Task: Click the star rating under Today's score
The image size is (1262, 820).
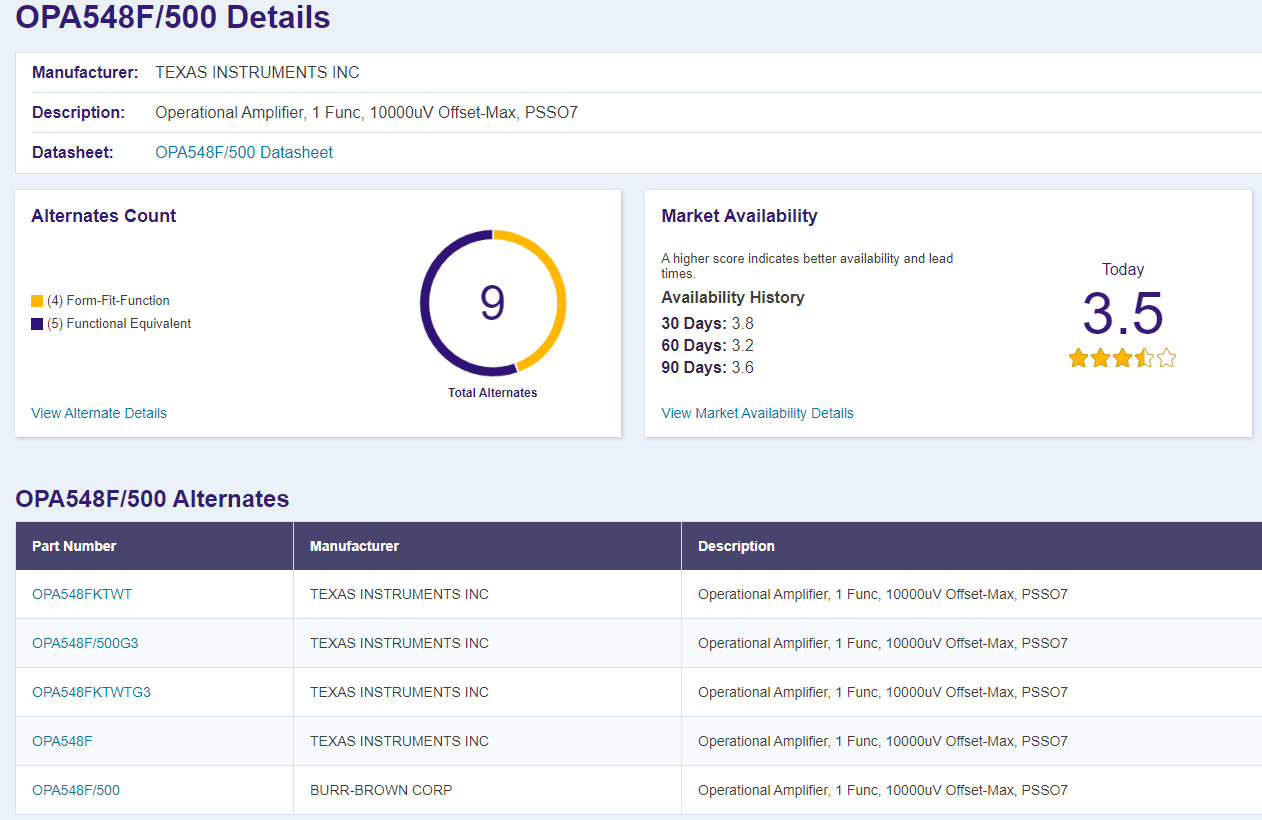Action: 1122,358
